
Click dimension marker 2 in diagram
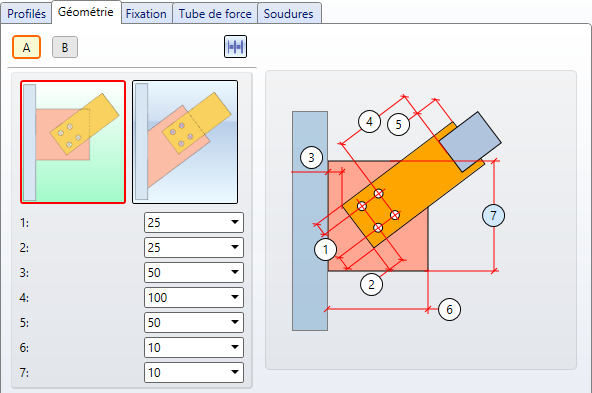372,284
